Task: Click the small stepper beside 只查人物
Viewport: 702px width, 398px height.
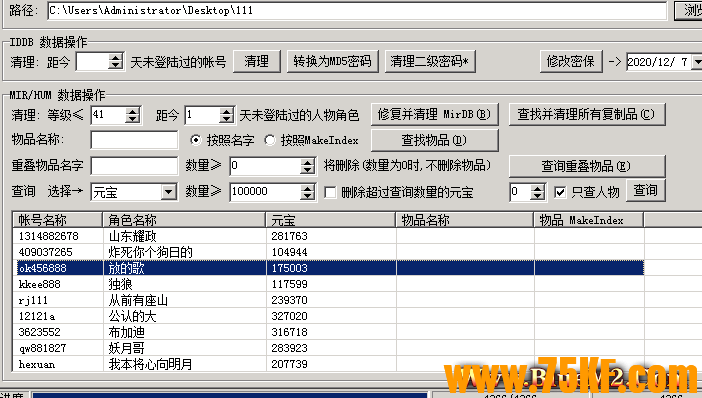Action: (x=527, y=192)
